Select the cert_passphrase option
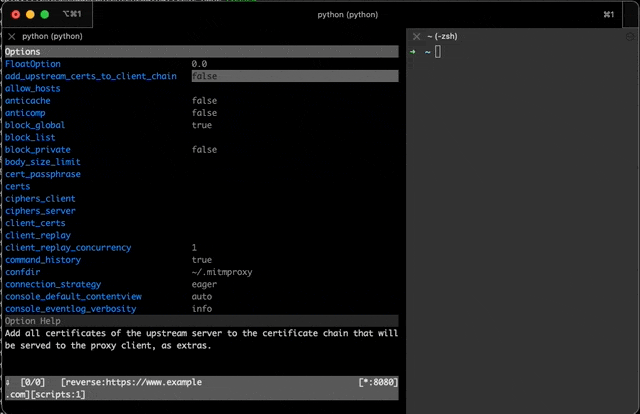640x414 pixels. click(x=42, y=174)
